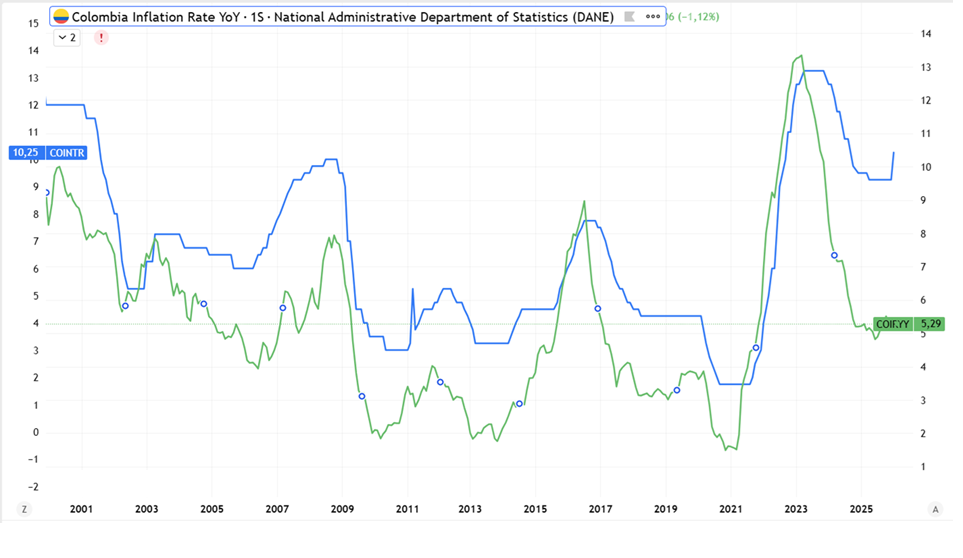Click the 2015 label on time axis
The height and width of the screenshot is (558, 963).
point(535,509)
